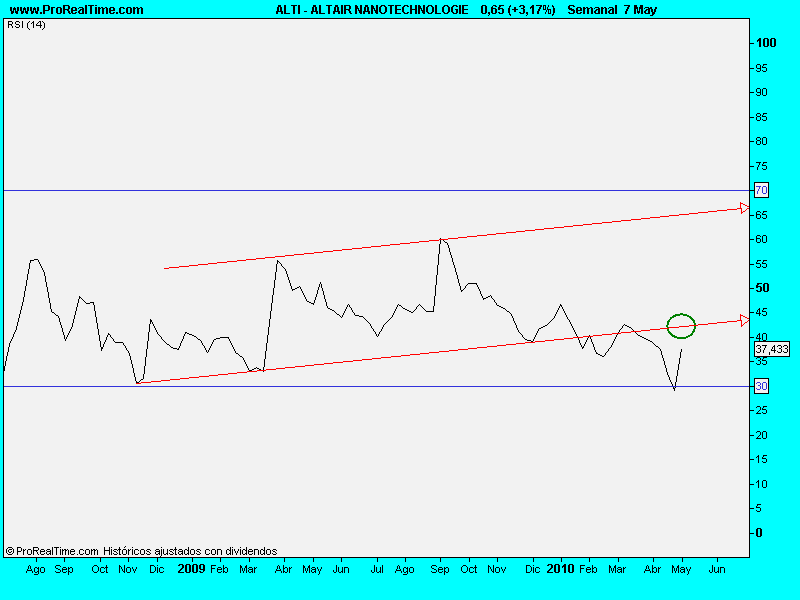Click the ProRealTime.com copyright notice text
Viewport: 800px width, 600px height.
pos(141,551)
